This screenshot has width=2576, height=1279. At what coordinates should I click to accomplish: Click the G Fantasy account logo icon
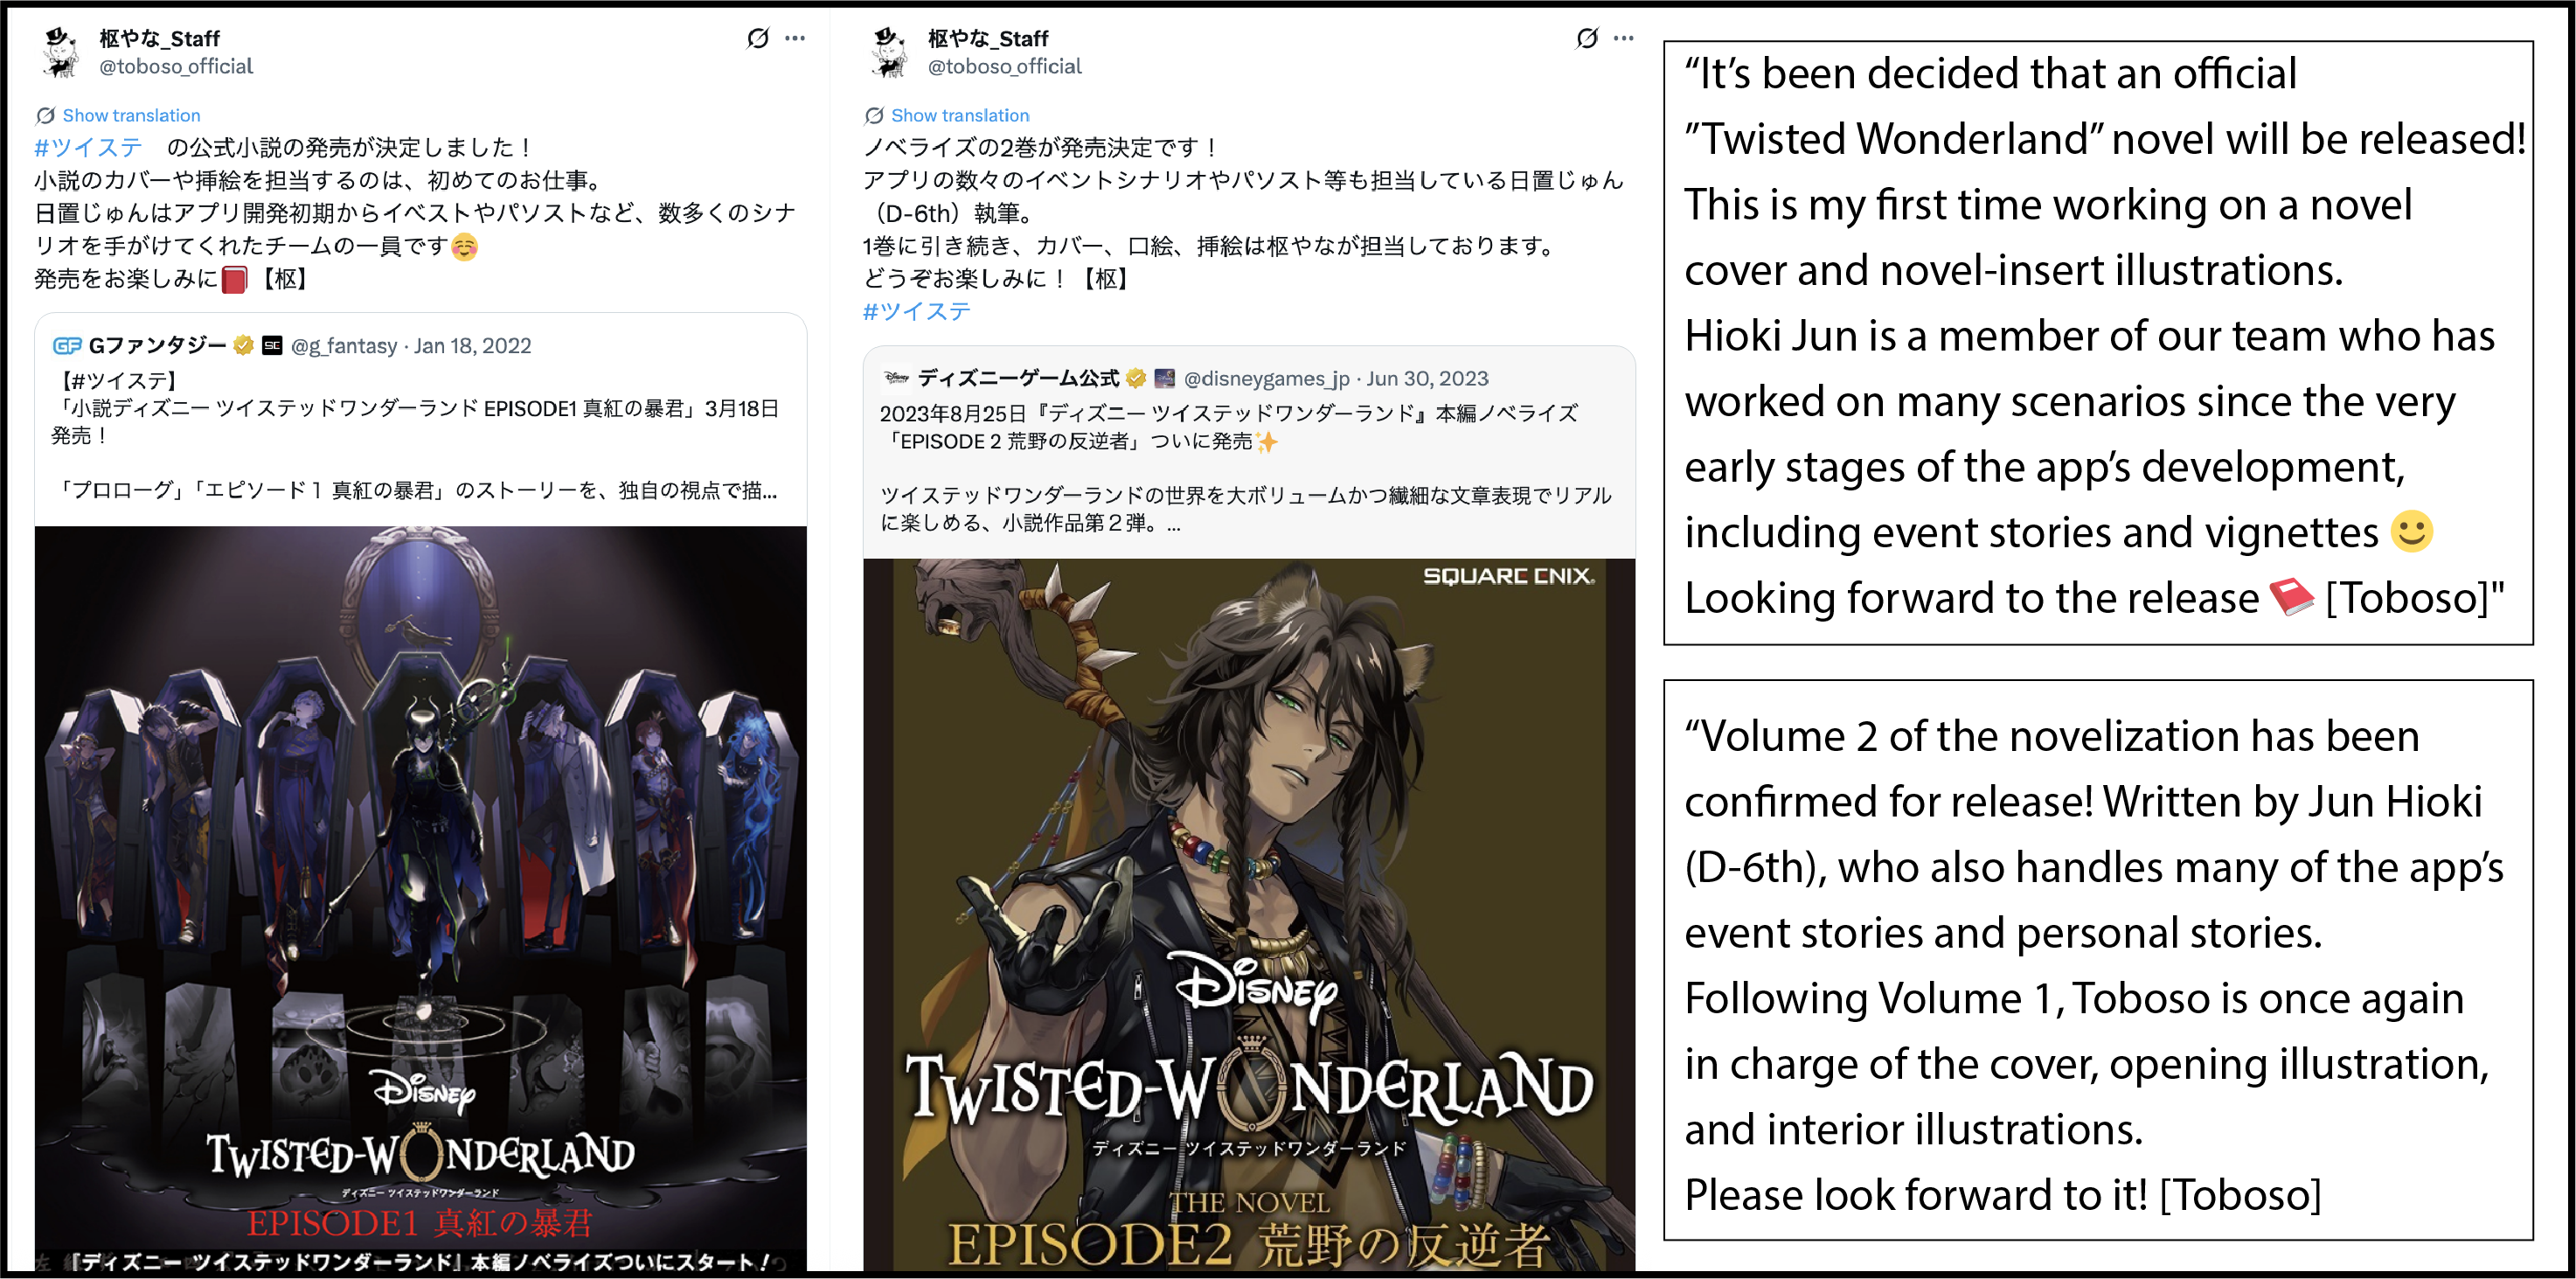67,346
